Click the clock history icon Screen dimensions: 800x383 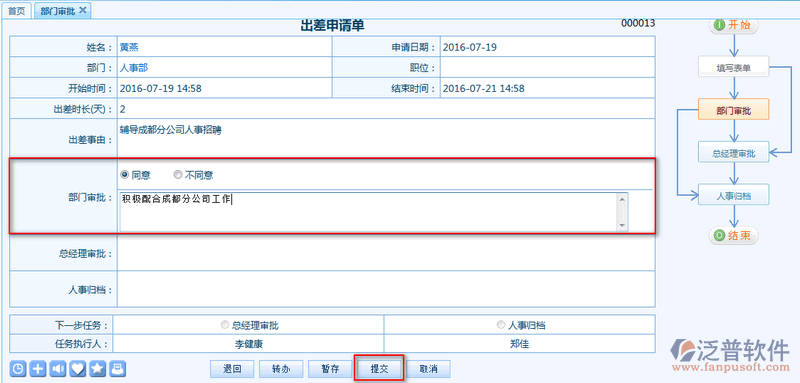click(17, 369)
